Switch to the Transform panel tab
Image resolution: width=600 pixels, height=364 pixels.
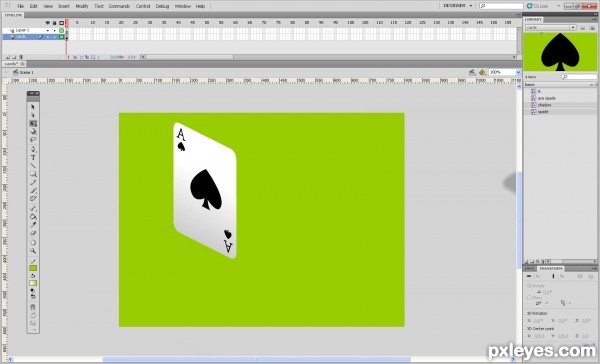click(x=551, y=269)
